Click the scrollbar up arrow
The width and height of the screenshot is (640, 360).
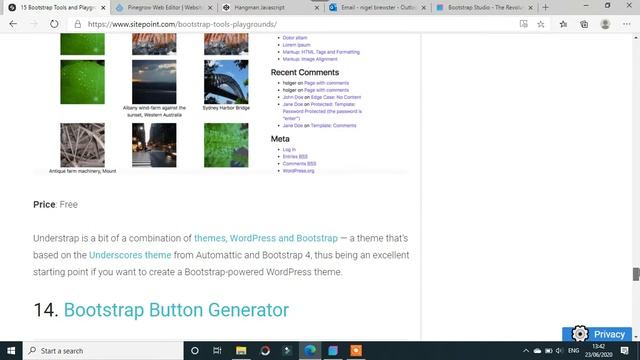pos(636,38)
